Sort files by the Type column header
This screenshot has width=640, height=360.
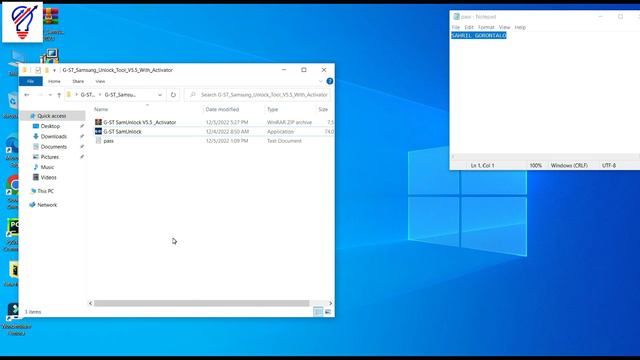[x=272, y=109]
